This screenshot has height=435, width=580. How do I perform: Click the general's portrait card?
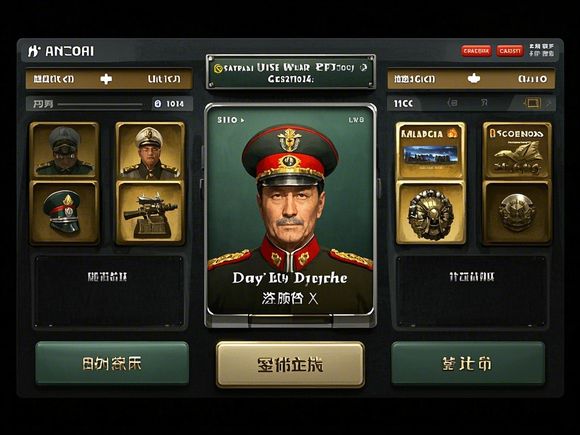(290, 211)
